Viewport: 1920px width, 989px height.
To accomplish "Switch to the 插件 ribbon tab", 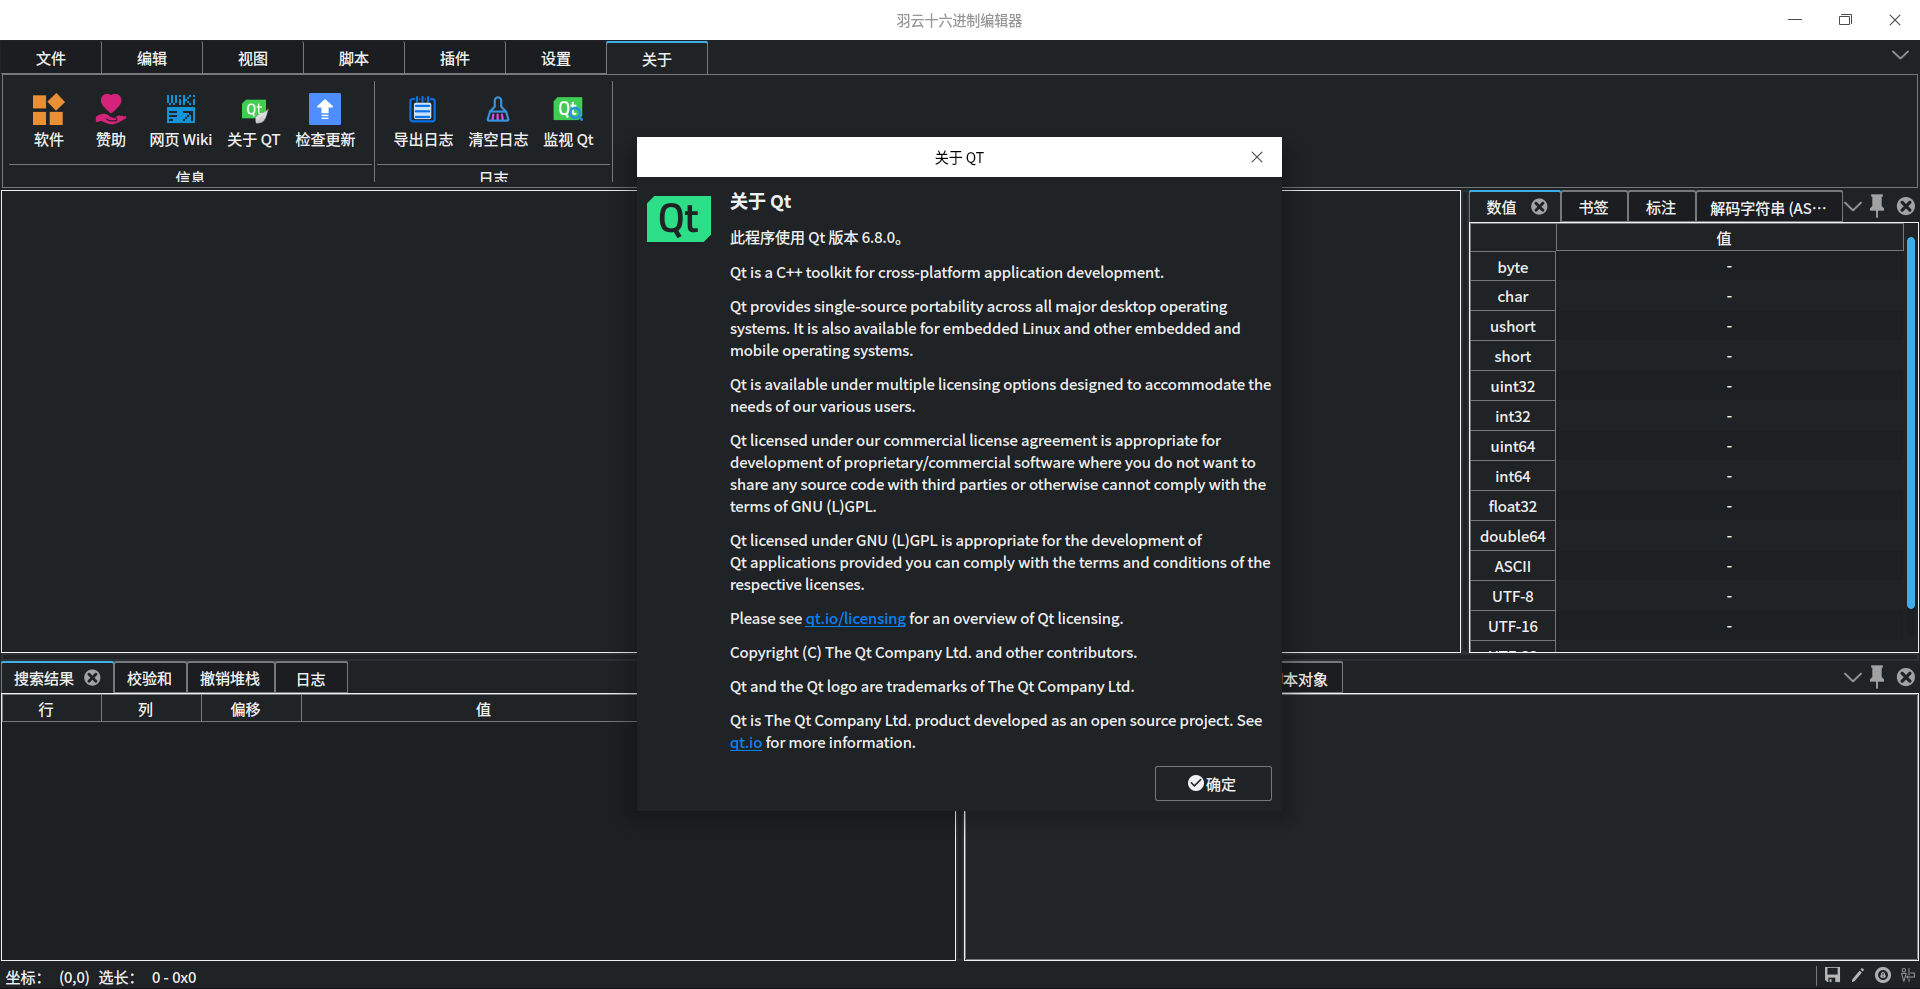I will (x=455, y=58).
